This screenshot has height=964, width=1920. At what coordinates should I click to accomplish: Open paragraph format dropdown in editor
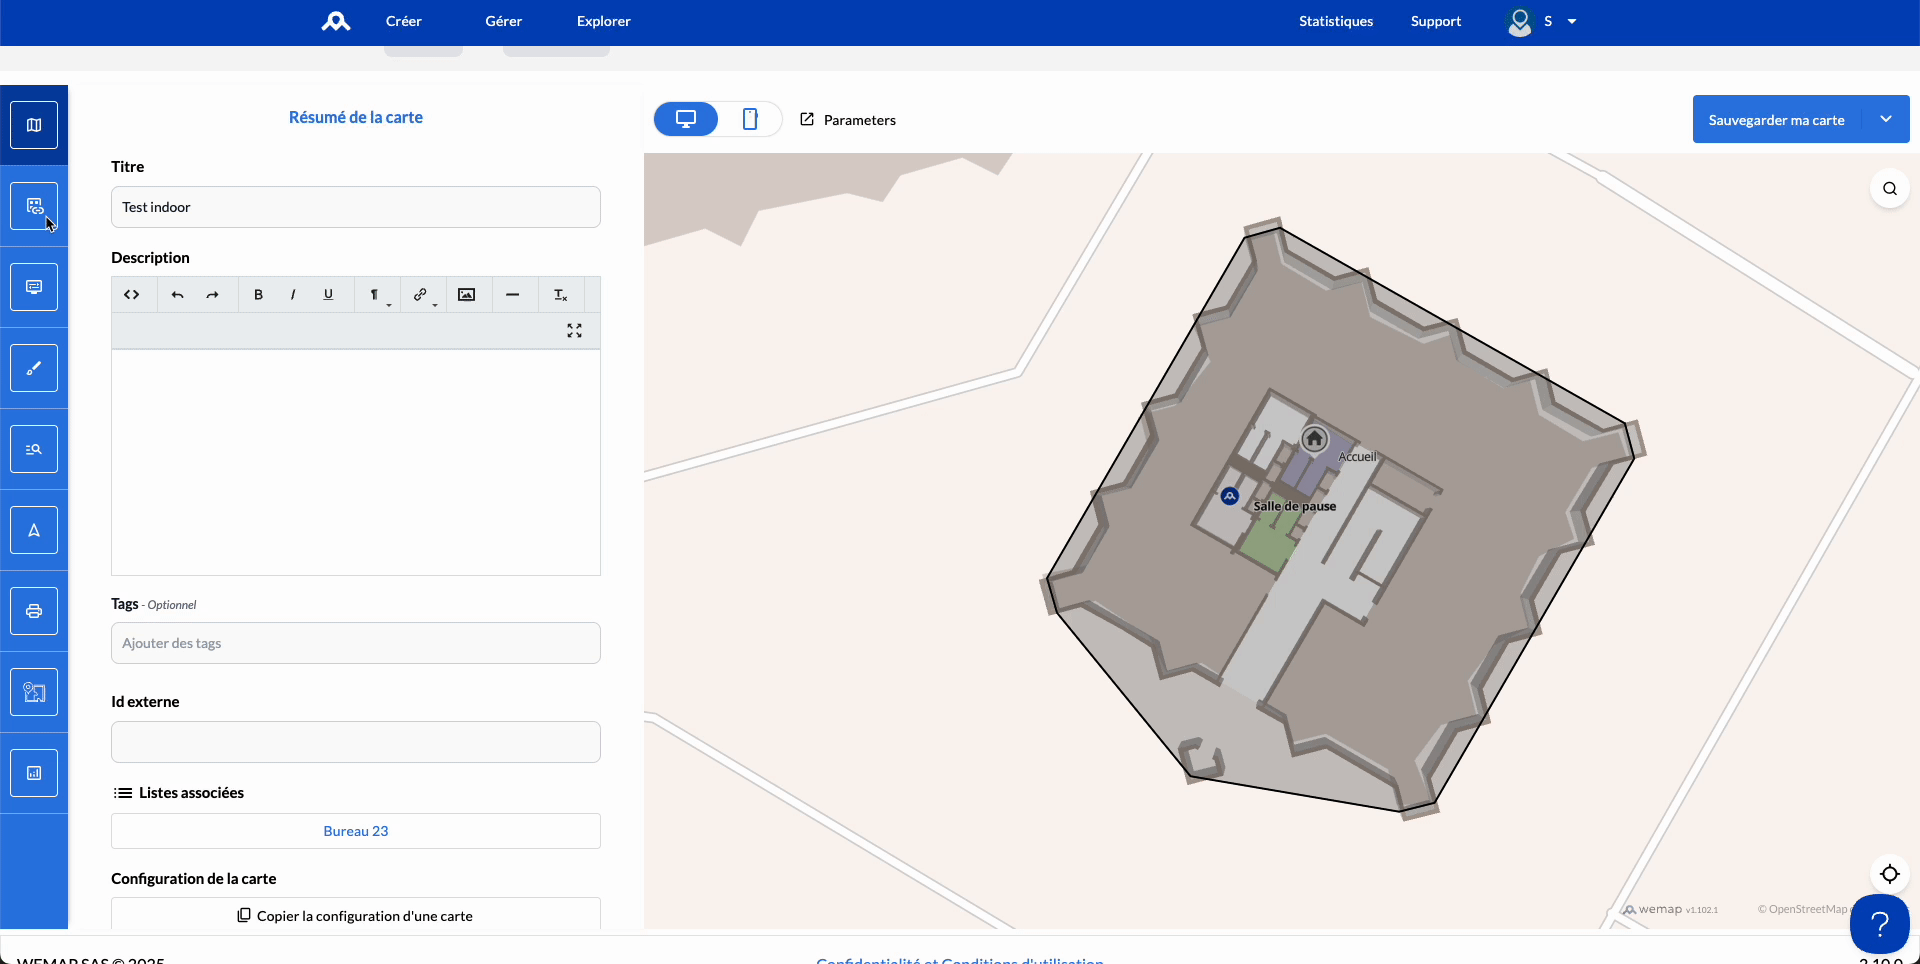[377, 295]
